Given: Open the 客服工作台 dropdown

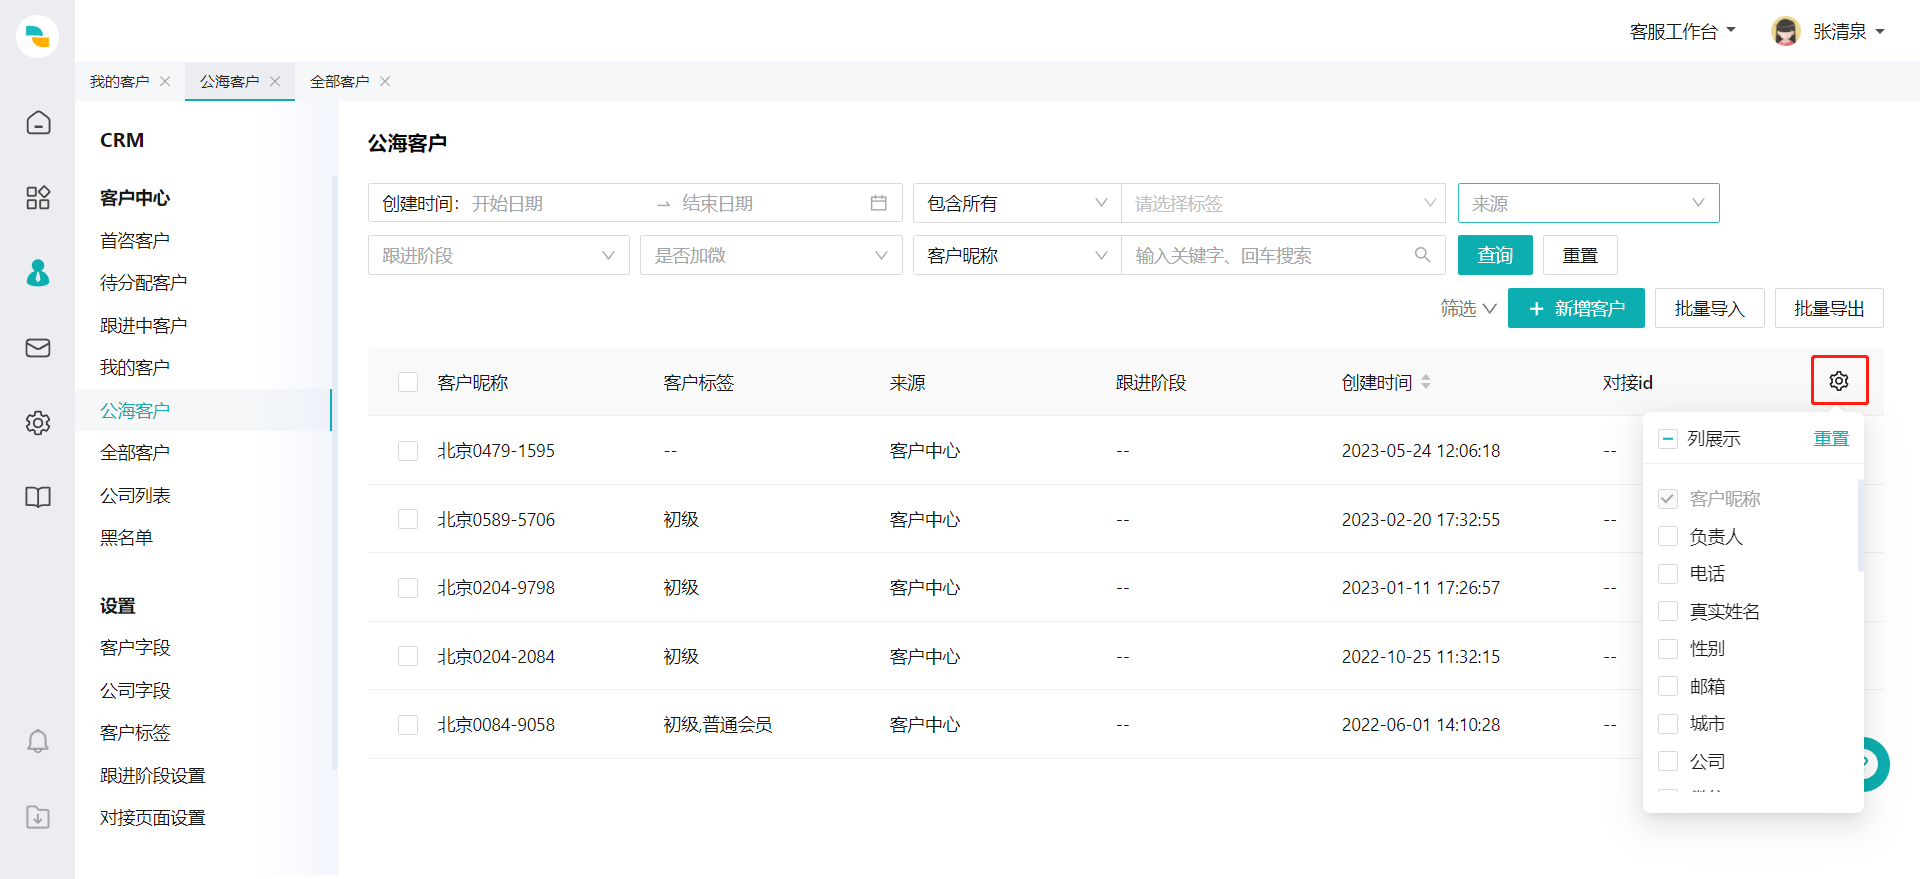Looking at the screenshot, I should coord(1683,31).
